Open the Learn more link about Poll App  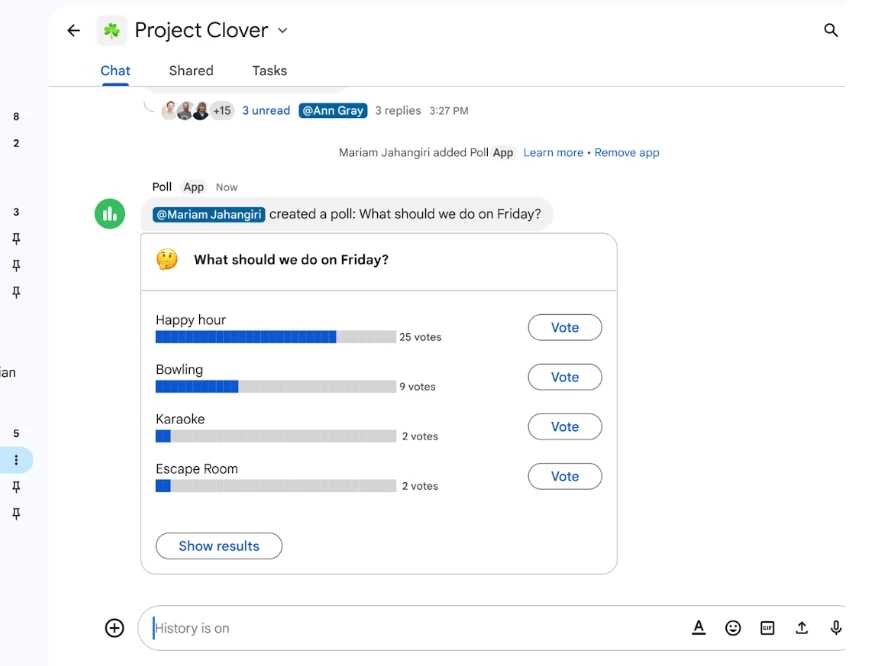[553, 152]
